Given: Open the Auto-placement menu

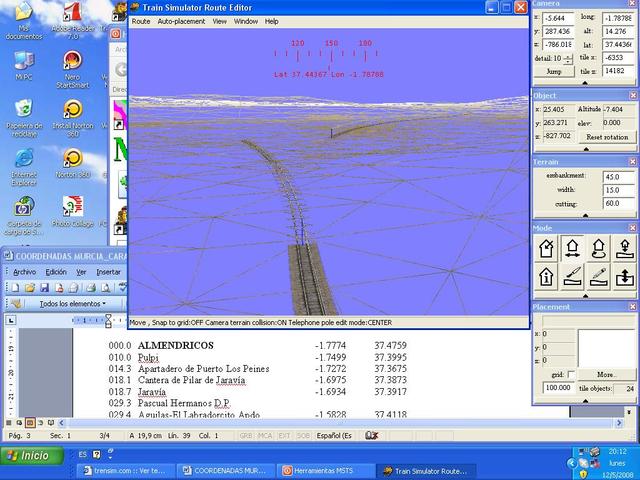Looking at the screenshot, I should pyautogui.click(x=181, y=21).
